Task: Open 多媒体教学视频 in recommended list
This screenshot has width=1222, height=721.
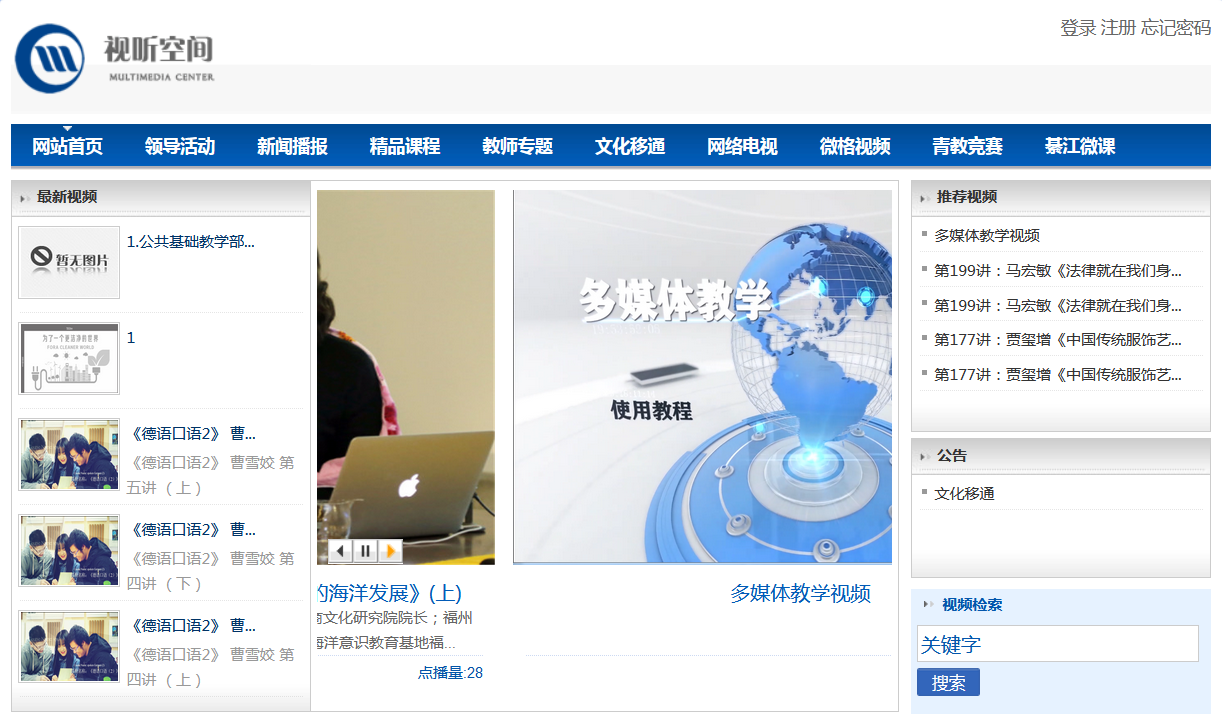Action: coord(986,236)
